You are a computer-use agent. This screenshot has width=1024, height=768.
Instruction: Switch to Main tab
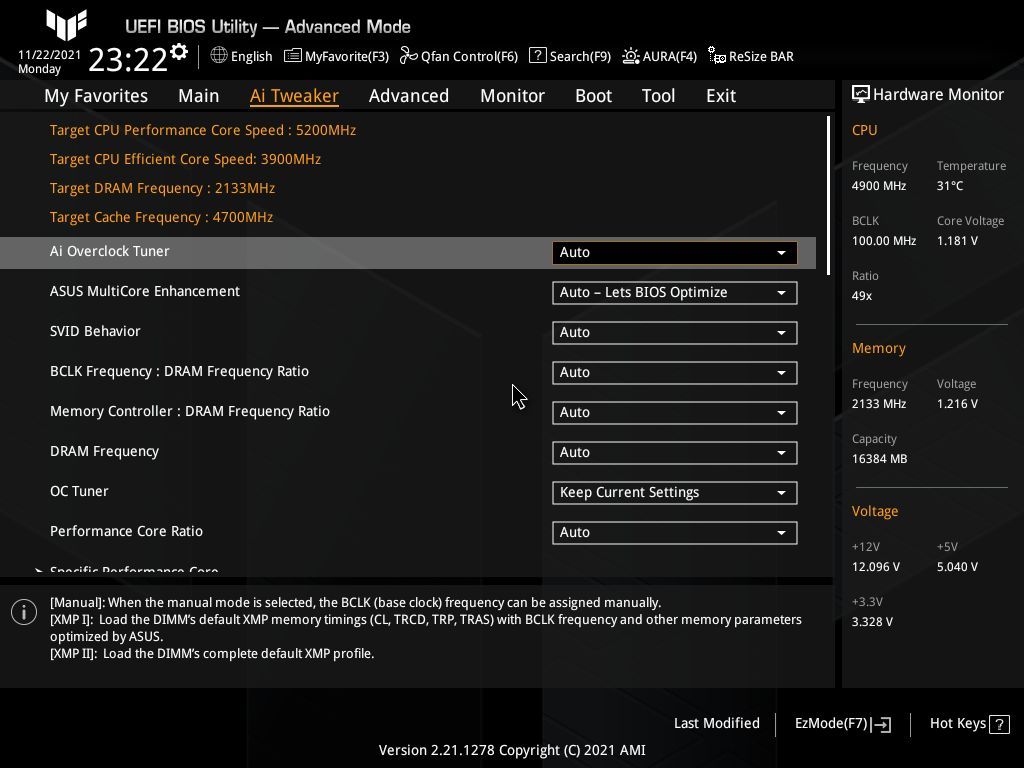(199, 96)
